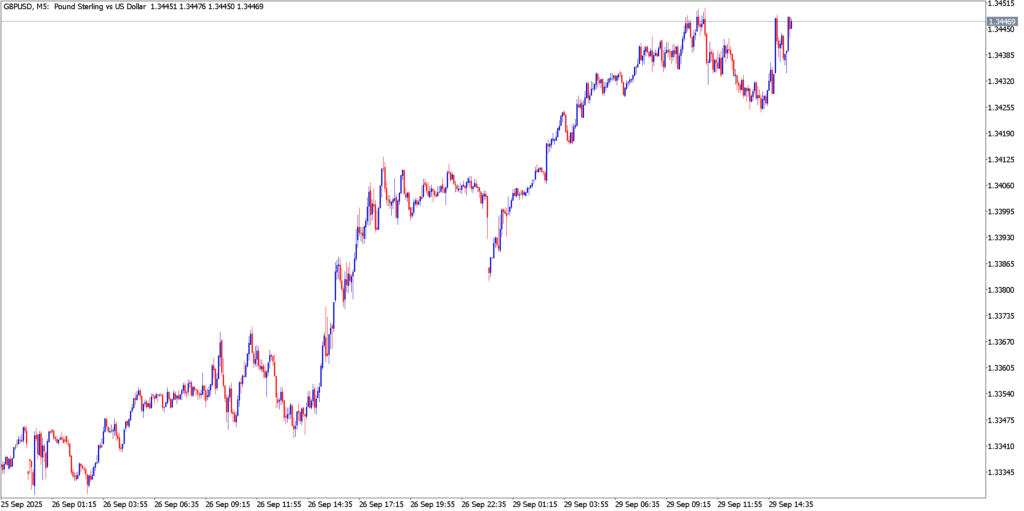1024x511 pixels.
Task: Select the 26 Sep 19:55 time label
Action: pyautogui.click(x=435, y=504)
